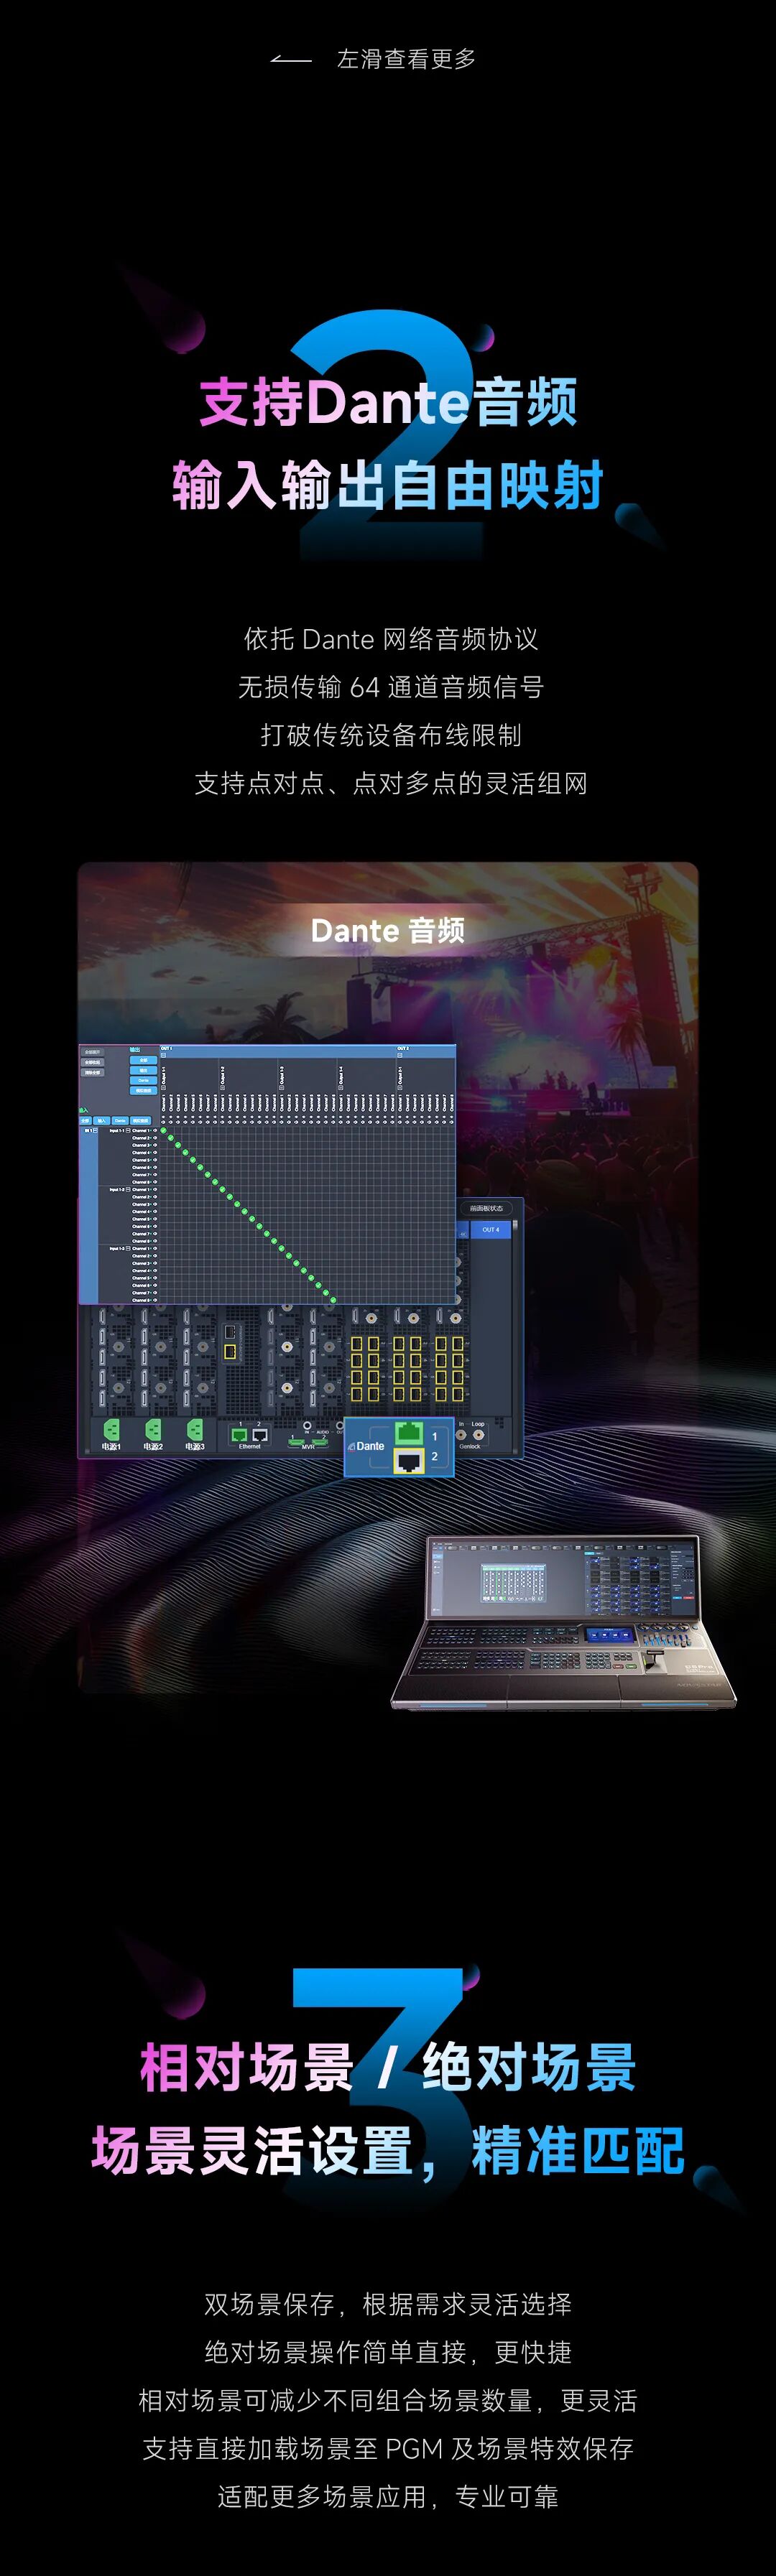Screen dimensions: 776x2576
Task: Click the 前面板状态 button
Action: pos(487,1208)
